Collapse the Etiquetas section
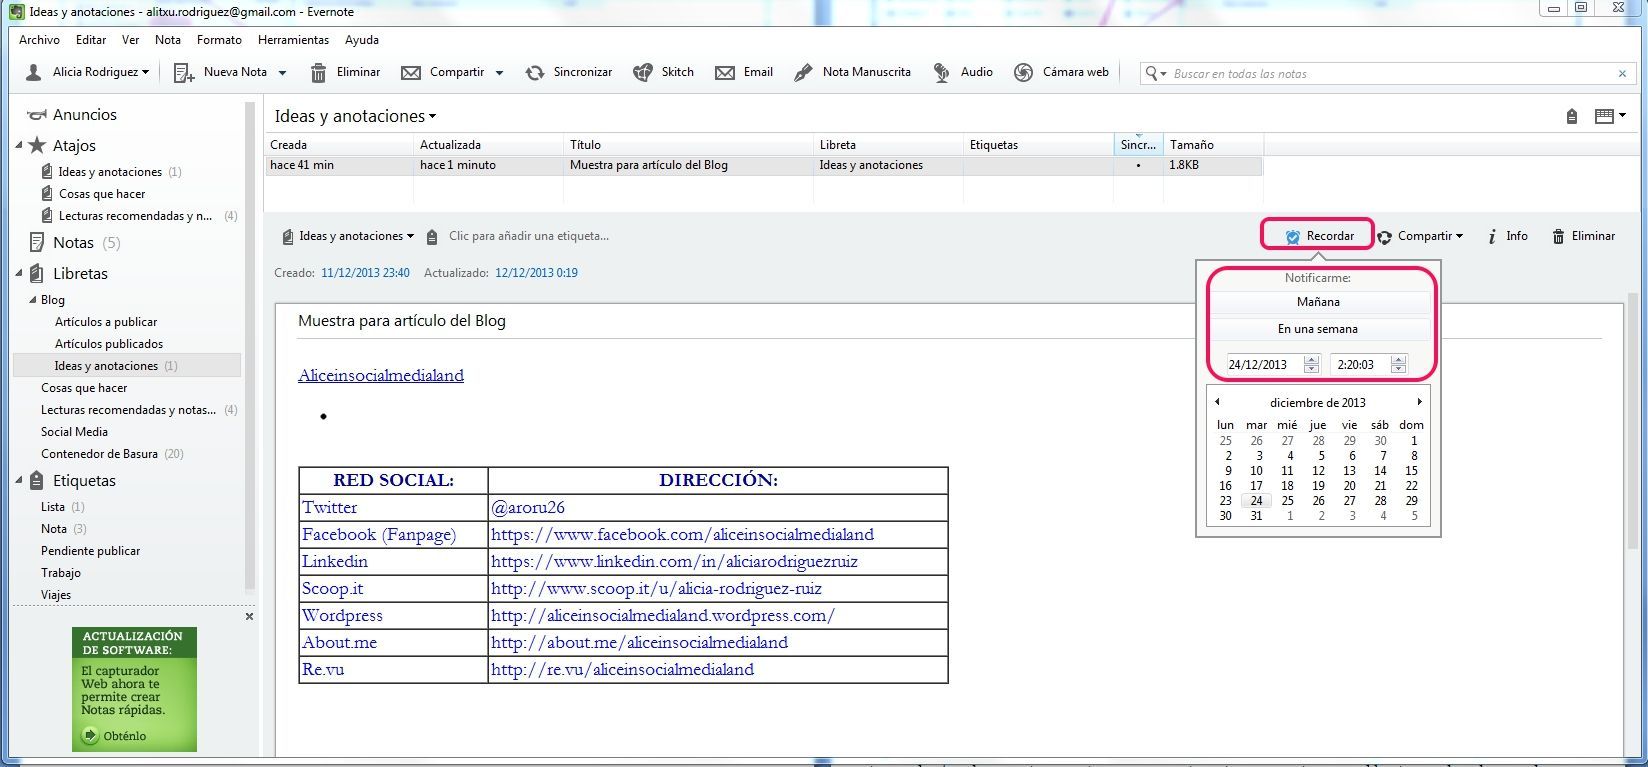 (19, 479)
